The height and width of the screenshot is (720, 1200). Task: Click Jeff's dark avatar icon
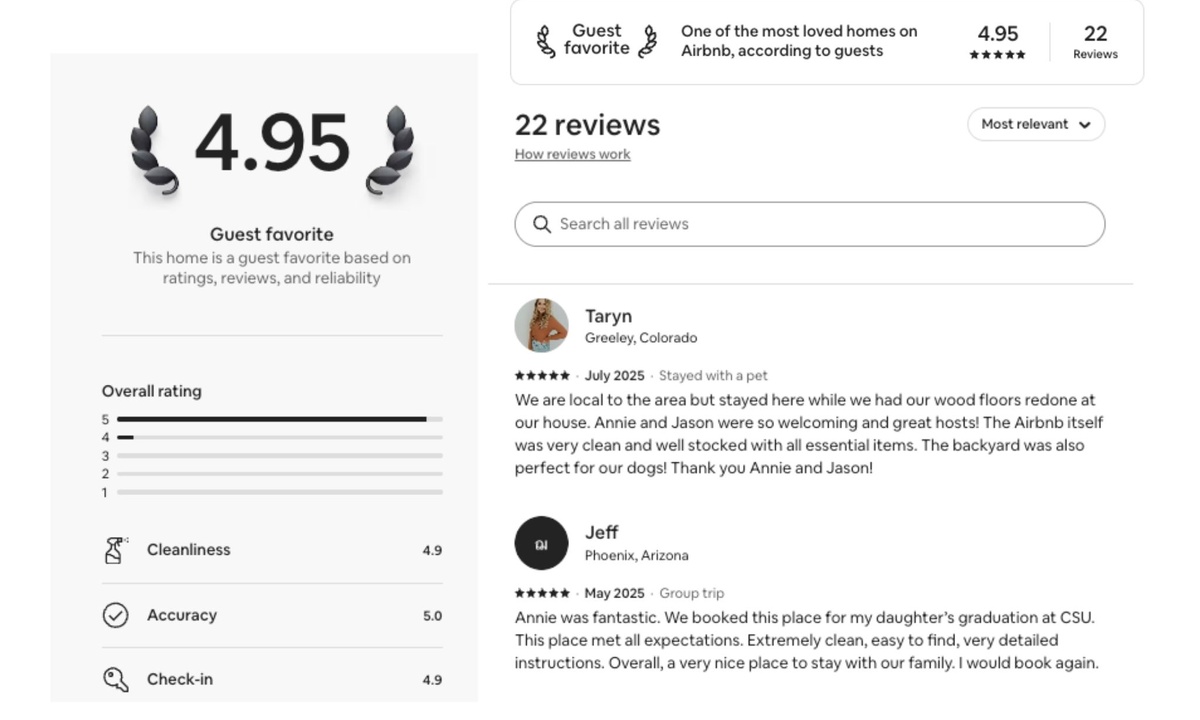click(x=541, y=543)
